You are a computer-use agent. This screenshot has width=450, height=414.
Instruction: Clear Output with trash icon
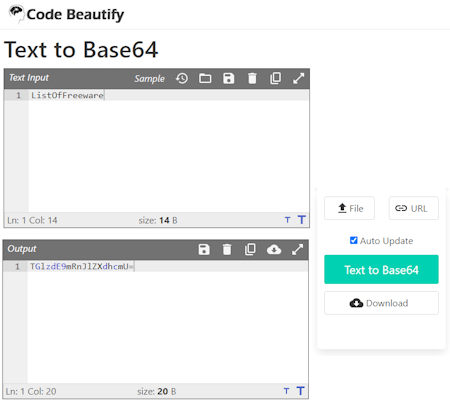tap(227, 249)
